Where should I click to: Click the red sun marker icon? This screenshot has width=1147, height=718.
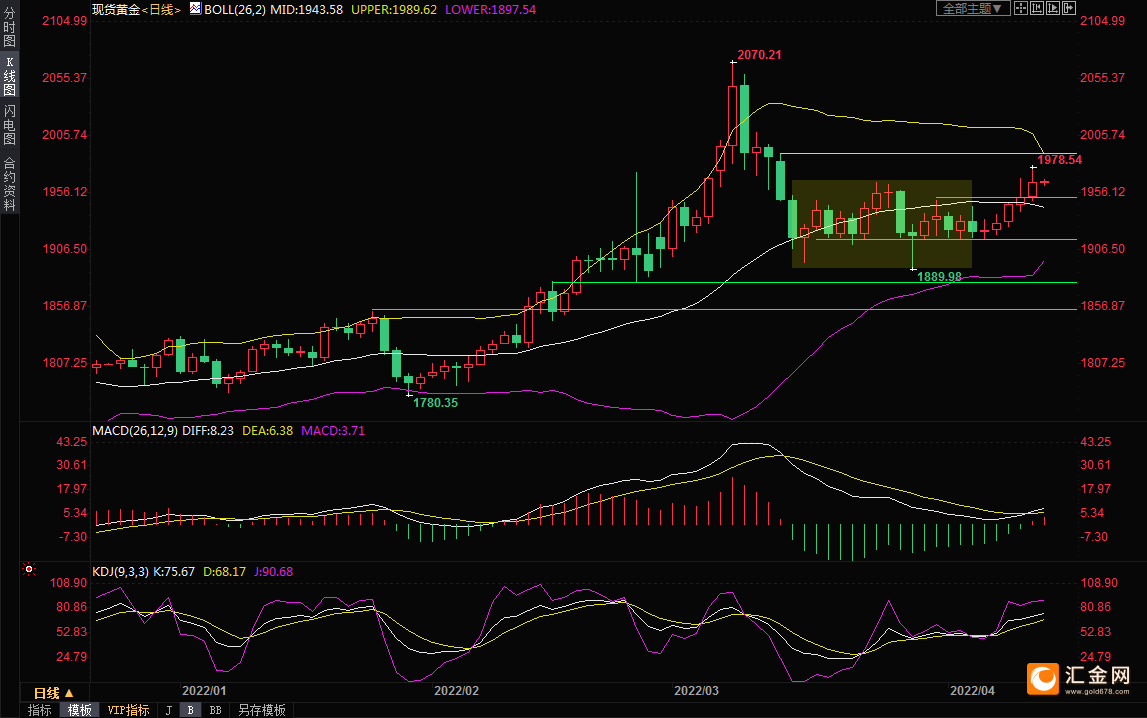[x=29, y=569]
